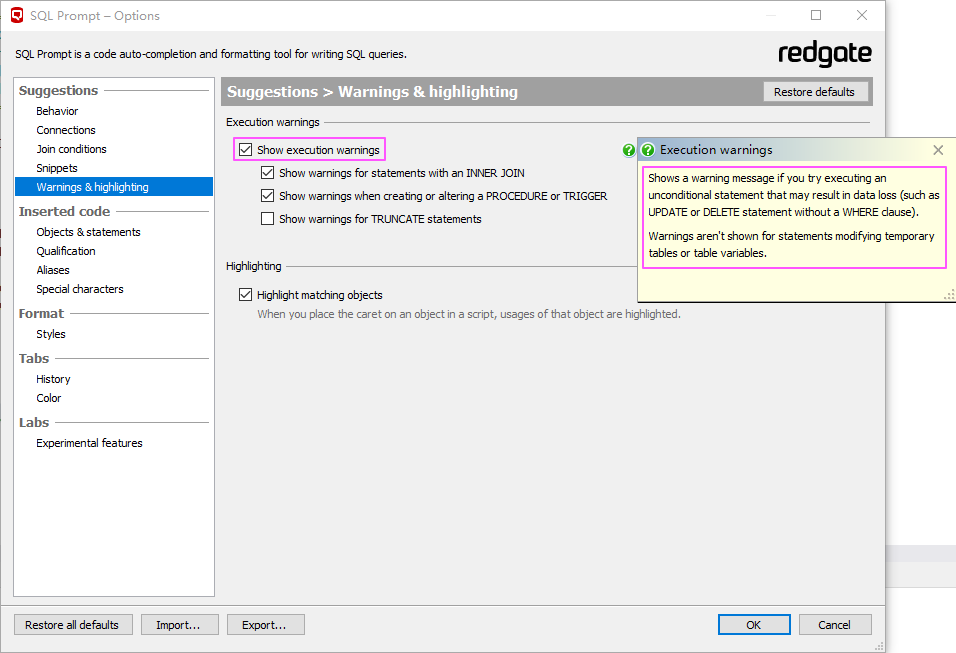Click the Execution warnings group label
The height and width of the screenshot is (653, 956).
click(273, 122)
